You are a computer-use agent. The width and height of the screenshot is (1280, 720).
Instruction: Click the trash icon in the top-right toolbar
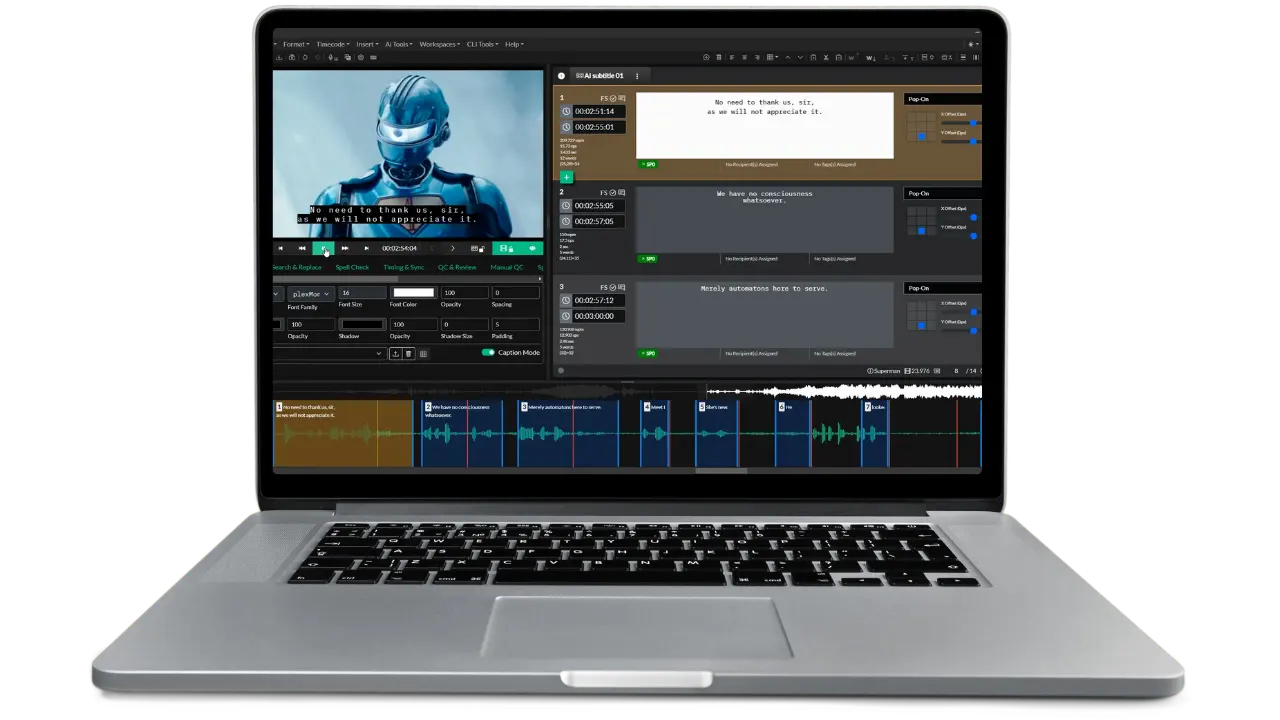pyautogui.click(x=719, y=57)
